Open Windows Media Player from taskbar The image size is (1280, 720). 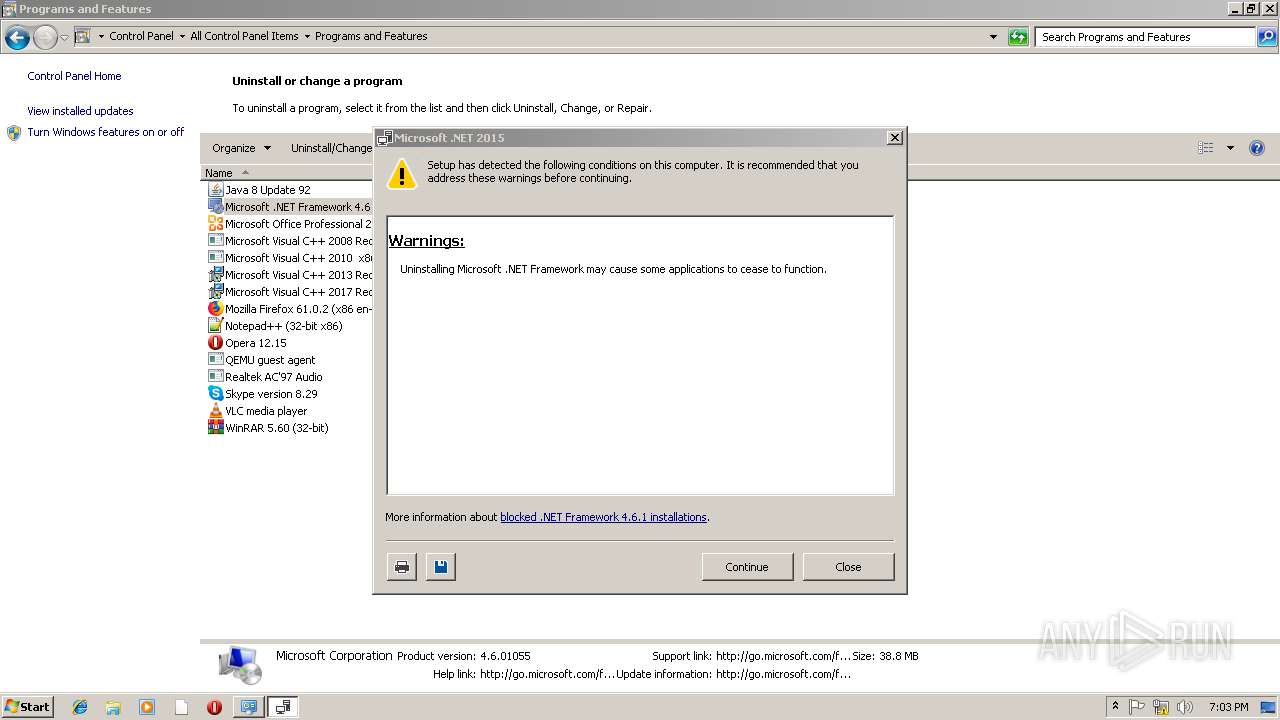coord(147,707)
